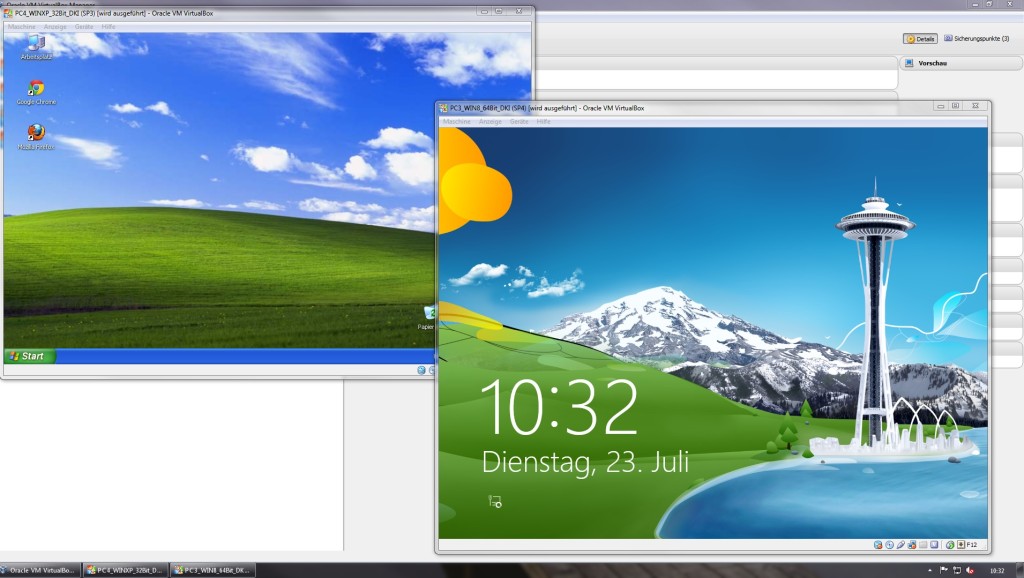The height and width of the screenshot is (578, 1024).
Task: Click the 10:32 clock on Windows 8 lock screen
Action: click(559, 408)
